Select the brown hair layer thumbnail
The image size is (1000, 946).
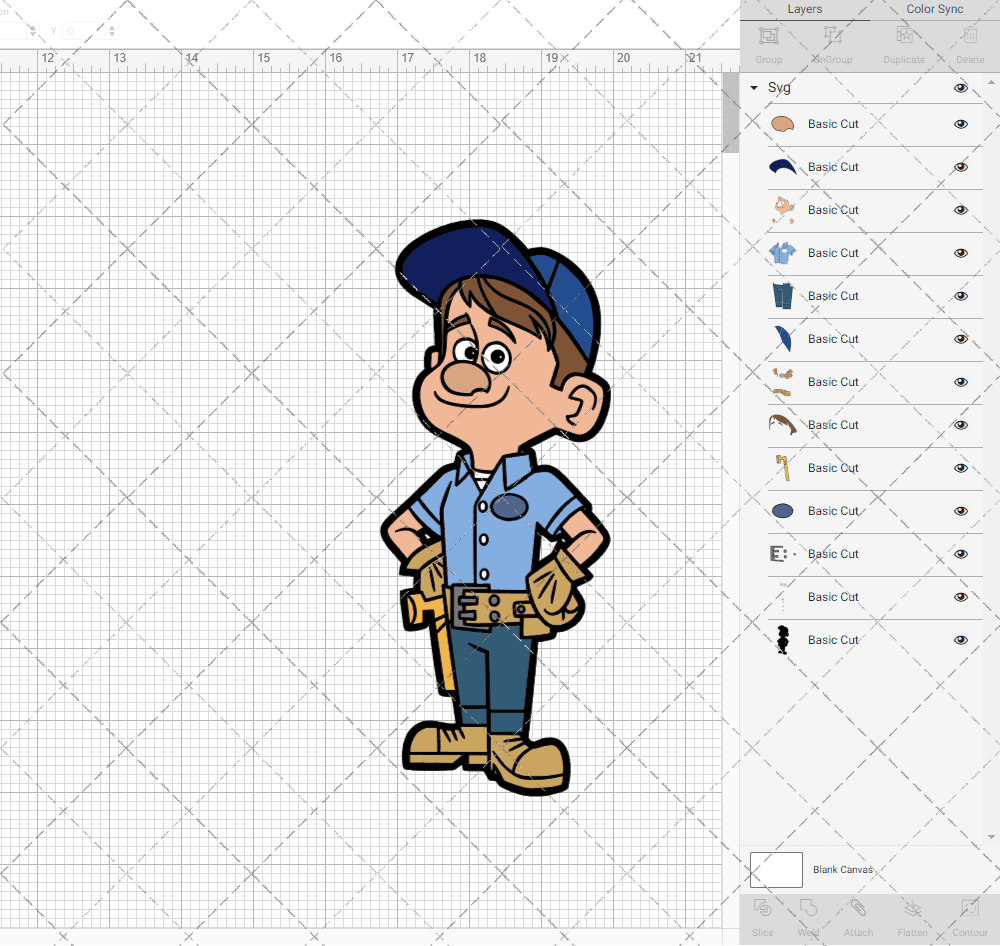click(x=783, y=424)
